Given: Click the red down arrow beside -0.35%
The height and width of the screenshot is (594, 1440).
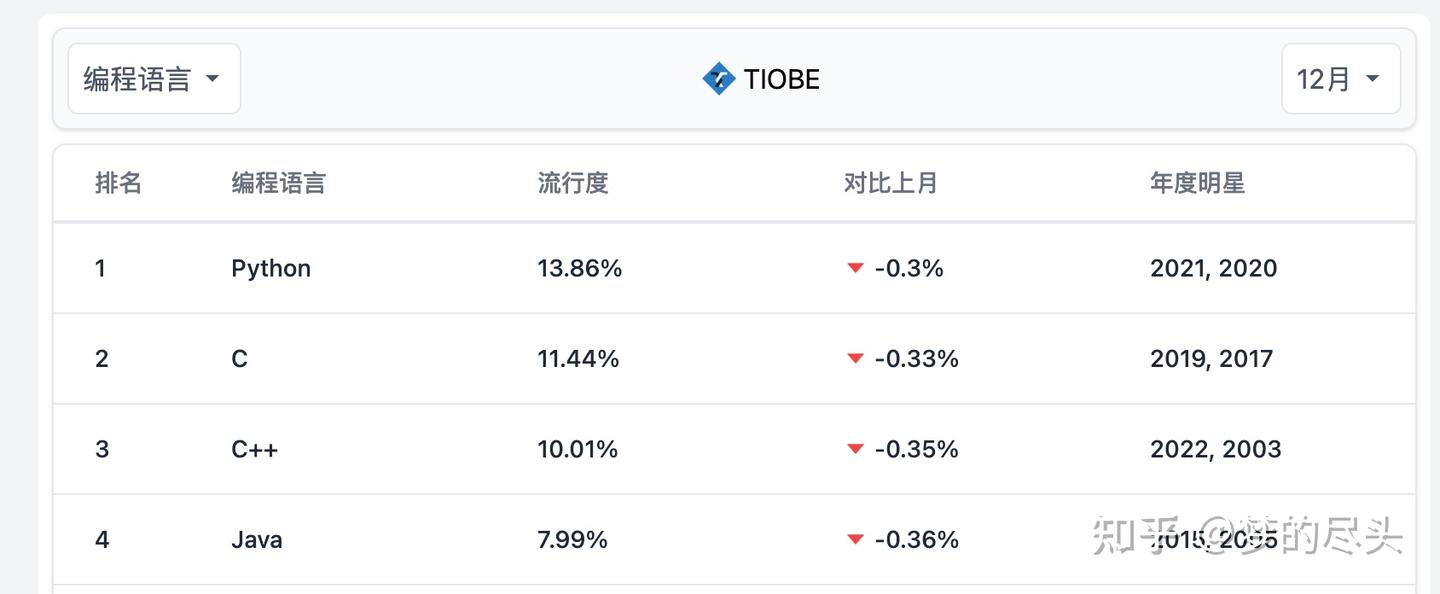Looking at the screenshot, I should point(855,450).
